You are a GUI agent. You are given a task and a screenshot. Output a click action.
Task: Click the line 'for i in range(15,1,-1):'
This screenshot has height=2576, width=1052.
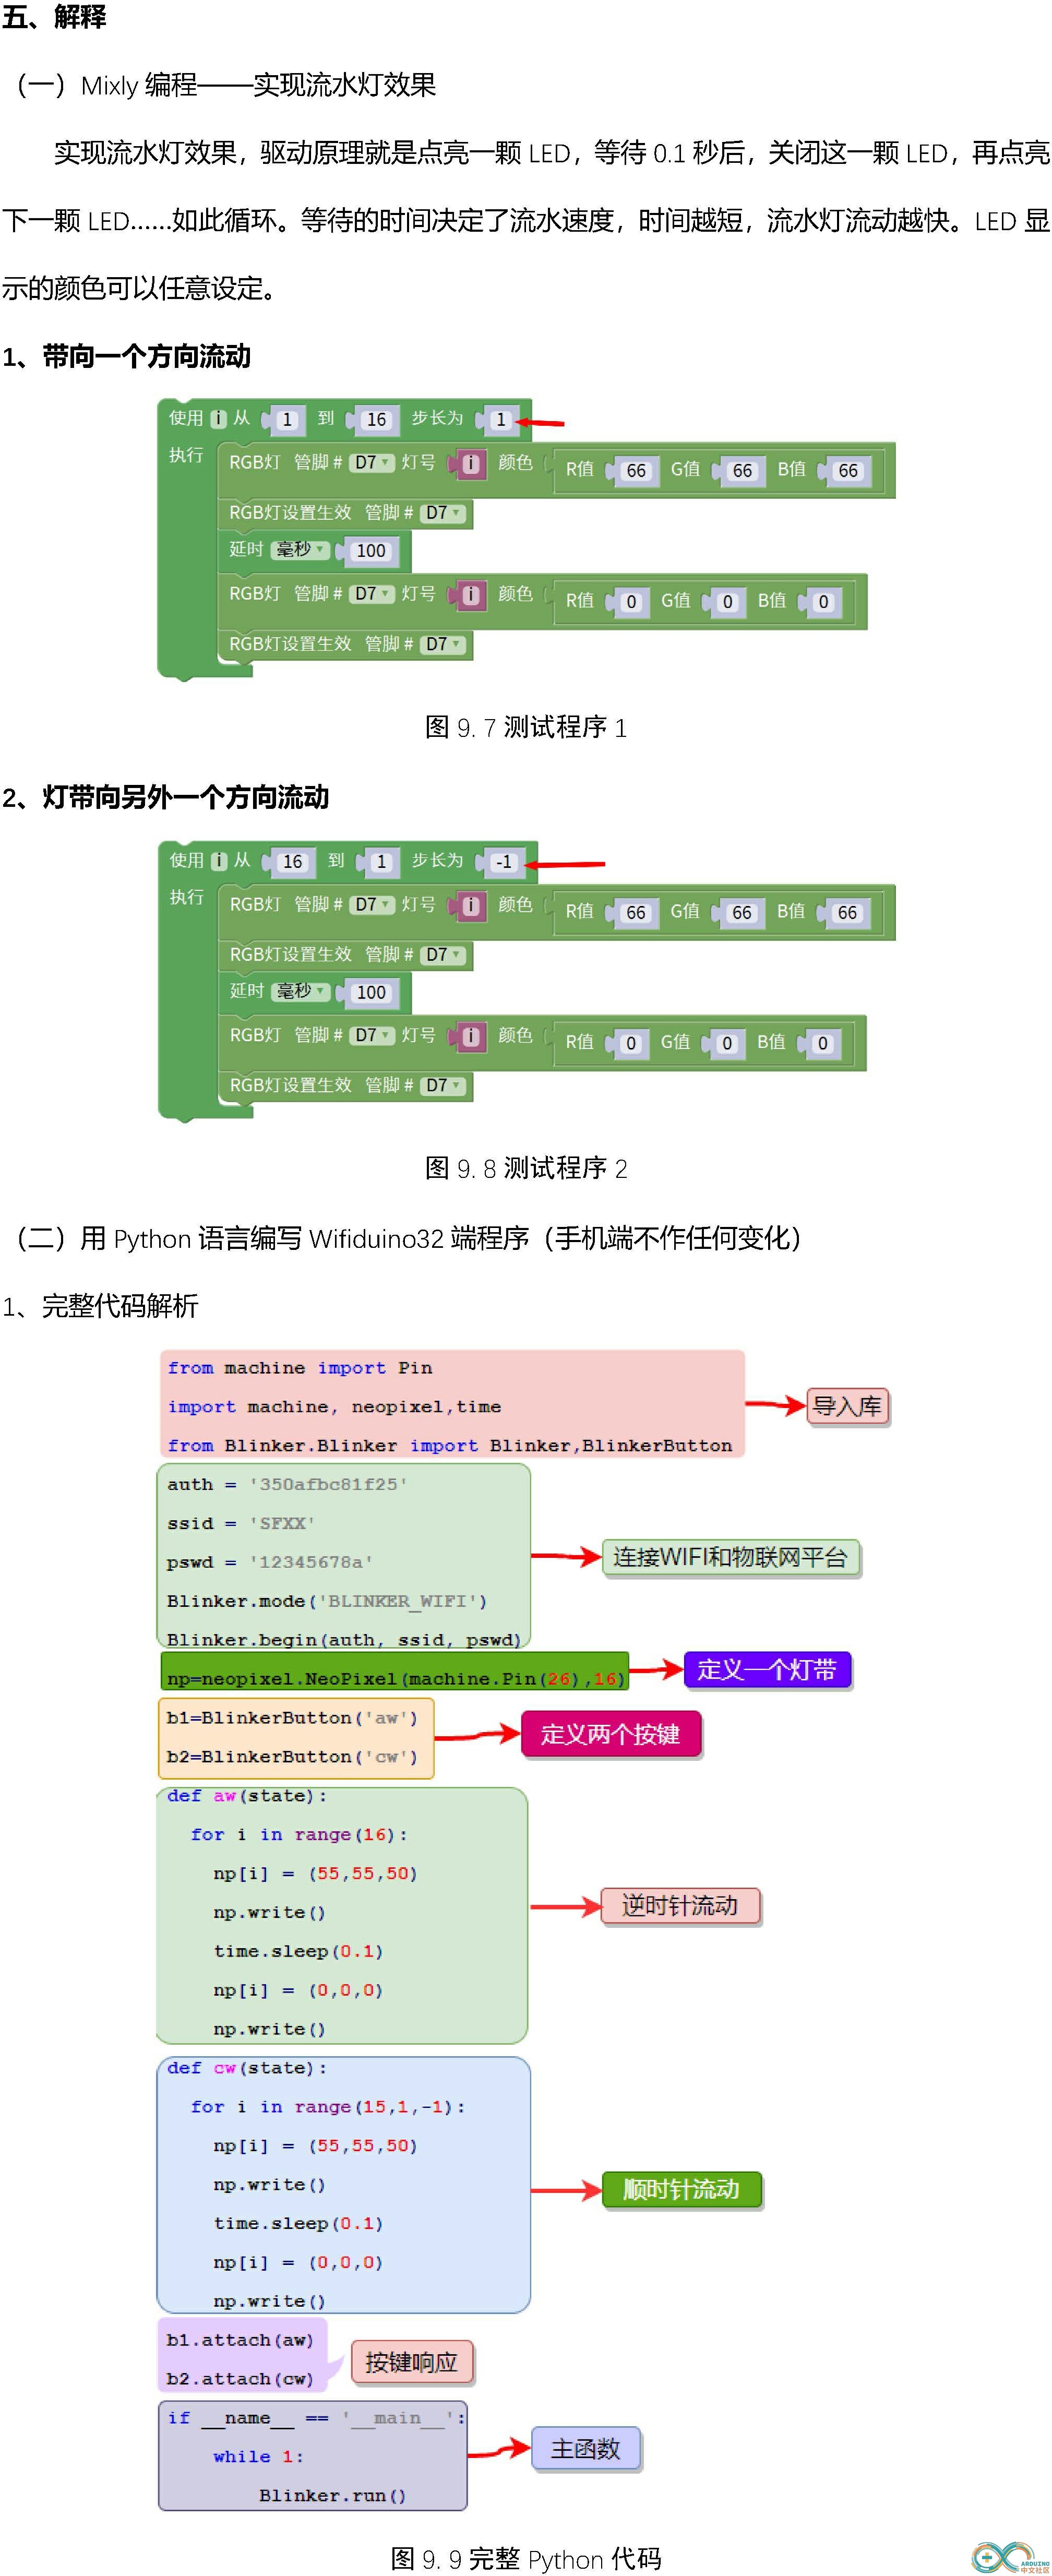tap(328, 2107)
